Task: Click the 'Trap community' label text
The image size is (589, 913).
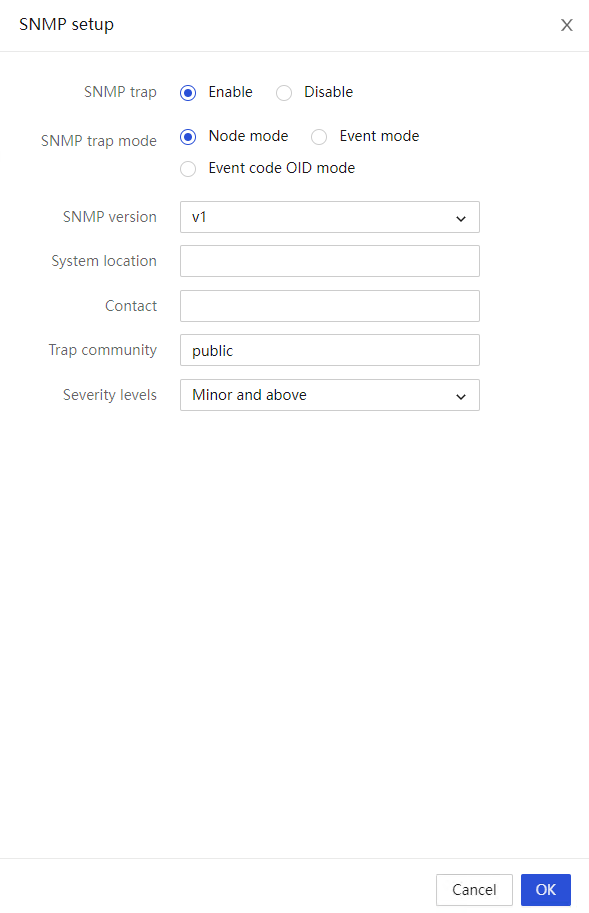Action: tap(102, 350)
